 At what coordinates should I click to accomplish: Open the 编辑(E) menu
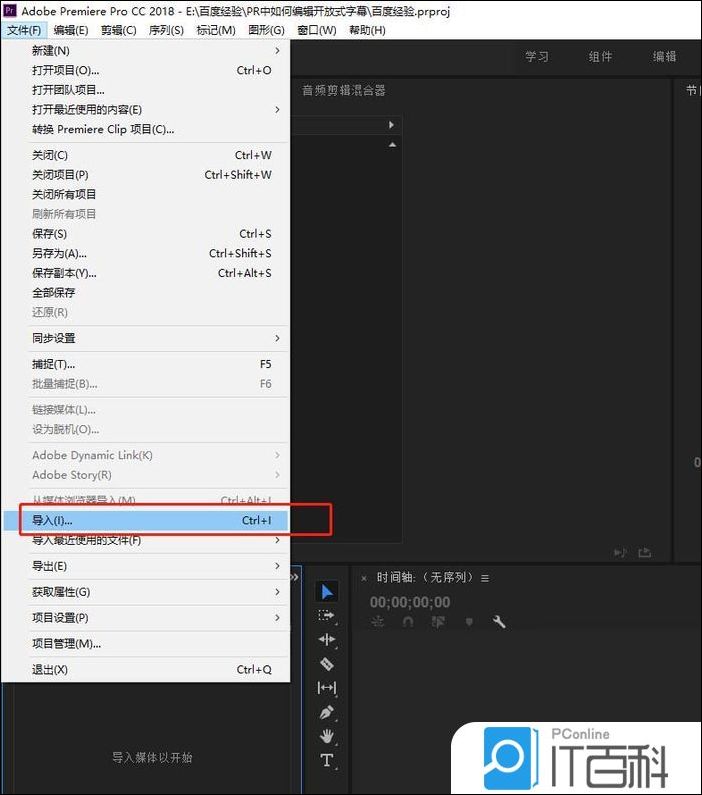click(71, 30)
